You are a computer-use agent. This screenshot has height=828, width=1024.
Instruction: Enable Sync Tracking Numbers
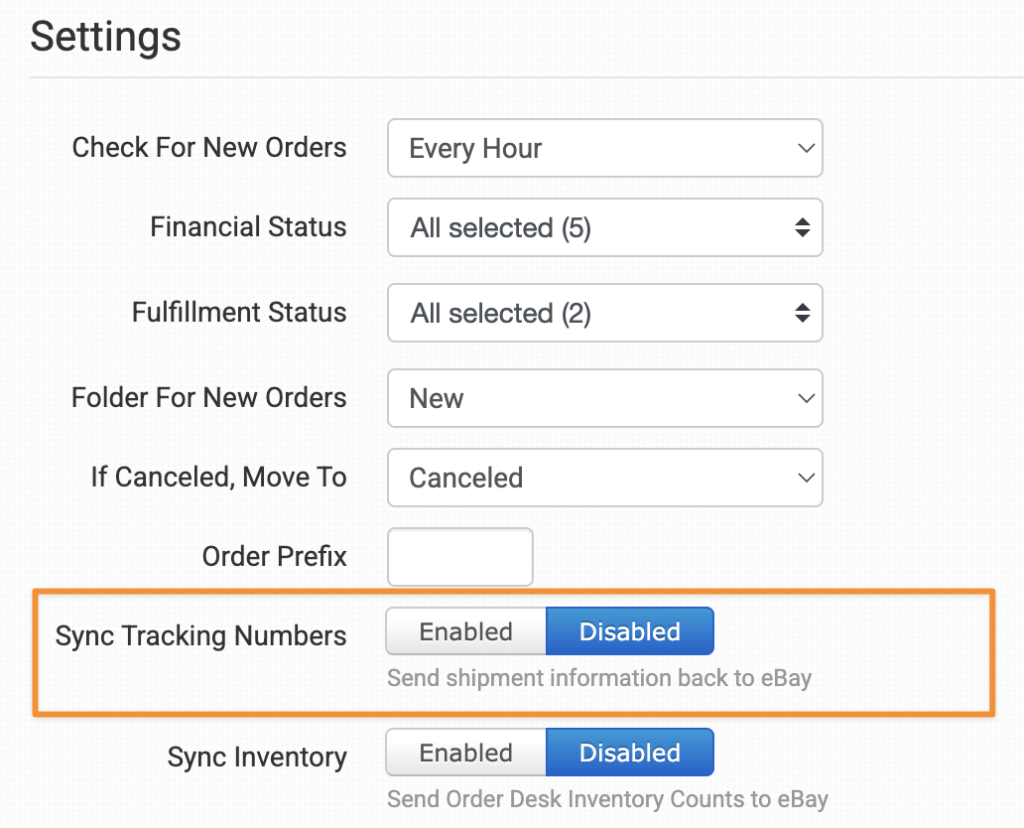click(x=466, y=632)
